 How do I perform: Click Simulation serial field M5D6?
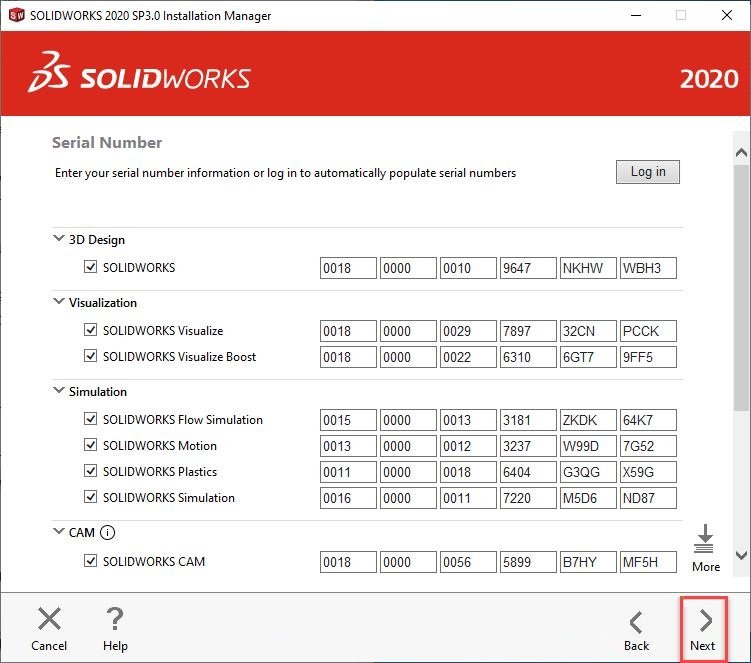(588, 498)
